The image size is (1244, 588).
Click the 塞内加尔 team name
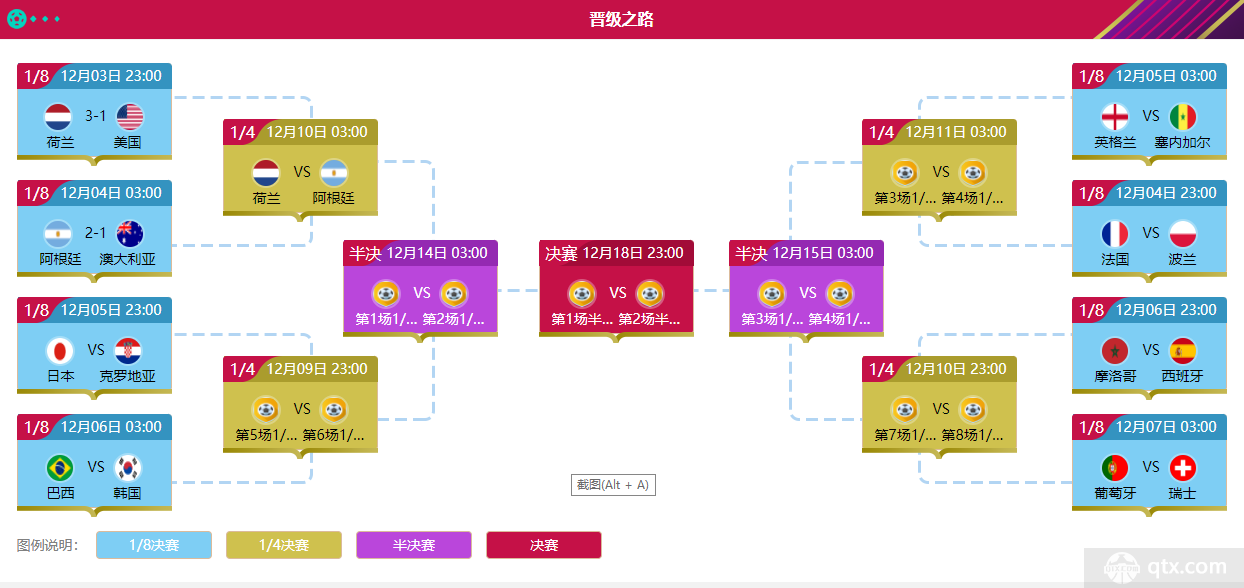pos(1182,143)
